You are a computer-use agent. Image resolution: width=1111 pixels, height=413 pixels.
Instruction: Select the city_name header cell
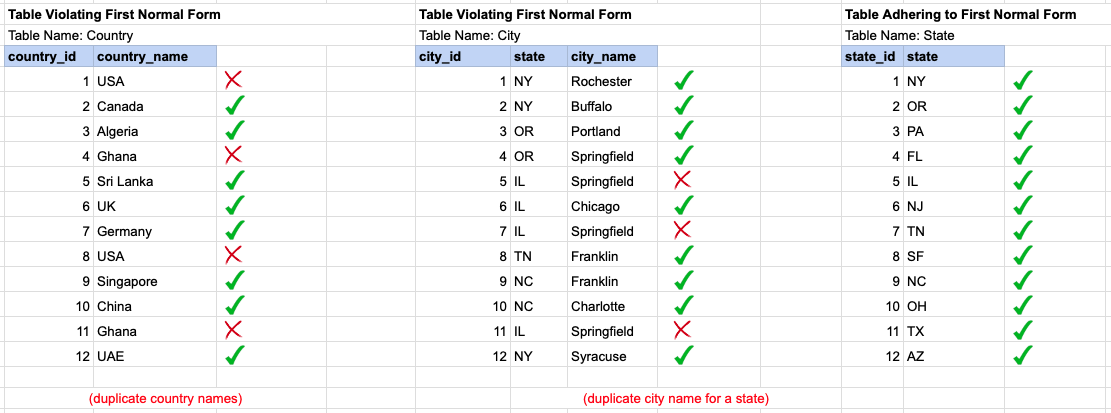pos(612,56)
